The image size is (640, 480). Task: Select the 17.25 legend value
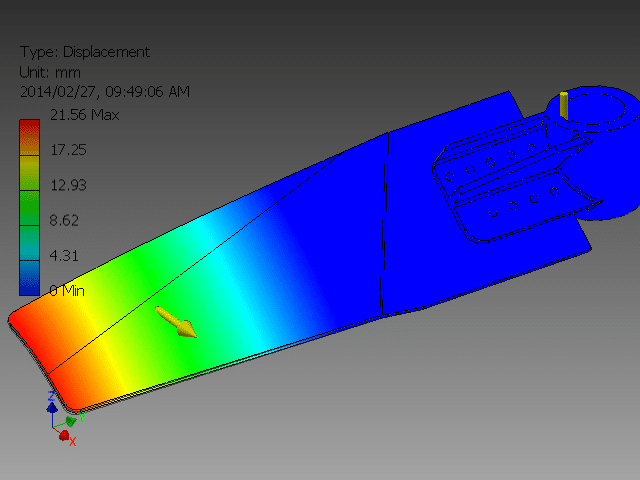[x=69, y=149]
